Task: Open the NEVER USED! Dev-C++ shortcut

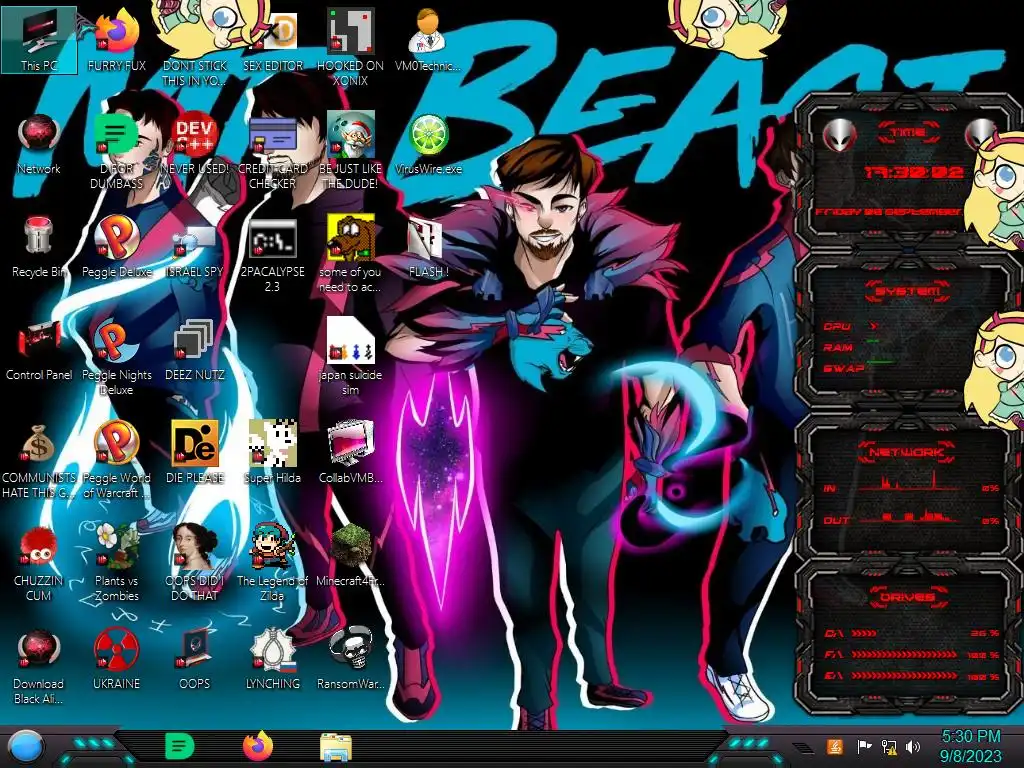Action: 195,144
